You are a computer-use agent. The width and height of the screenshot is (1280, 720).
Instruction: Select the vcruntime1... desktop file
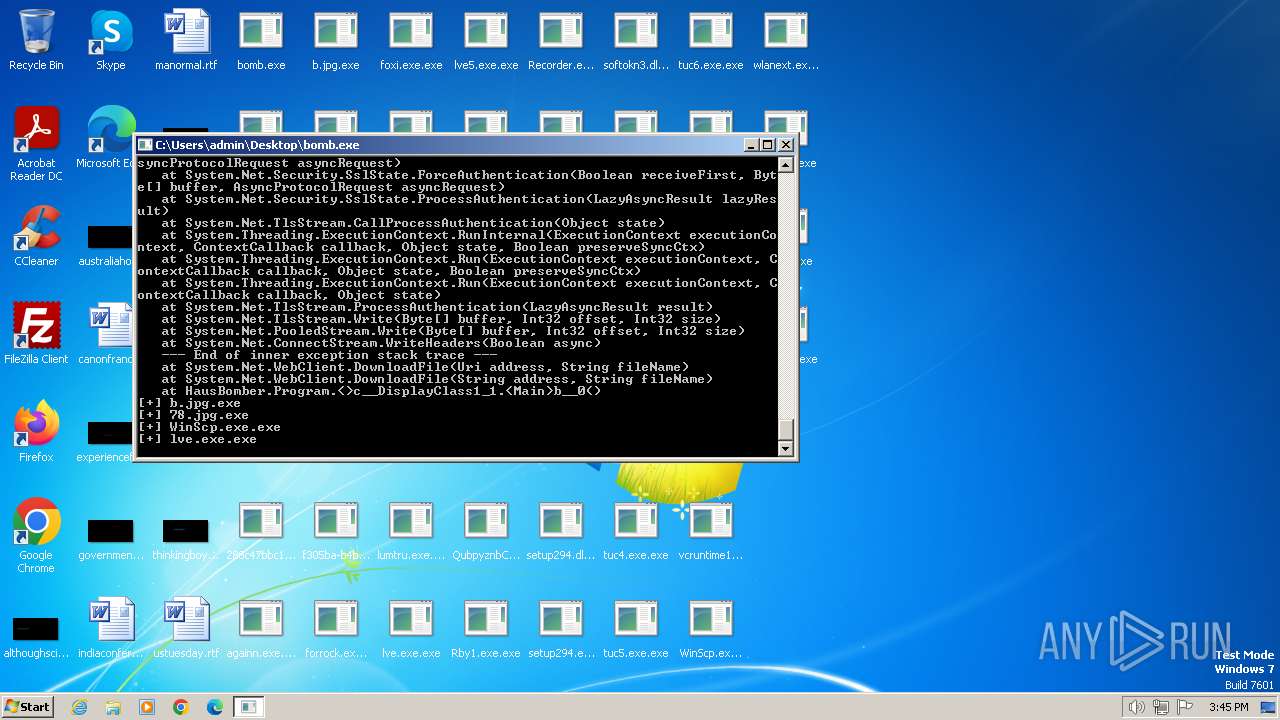tap(711, 530)
